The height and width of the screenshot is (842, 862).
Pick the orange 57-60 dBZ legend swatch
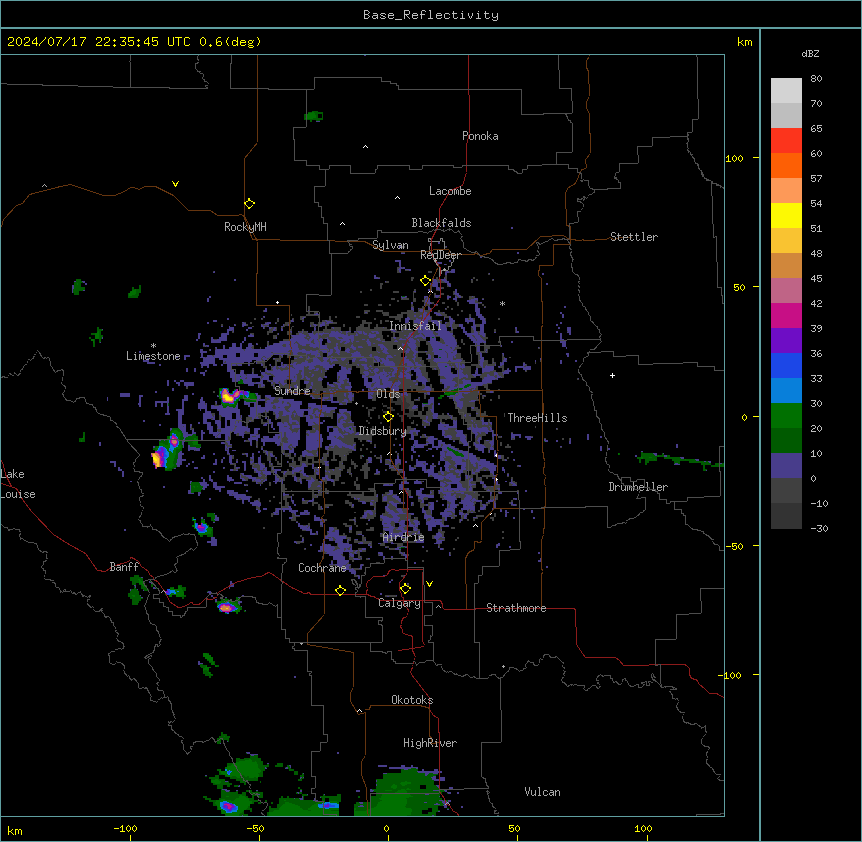pyautogui.click(x=786, y=165)
